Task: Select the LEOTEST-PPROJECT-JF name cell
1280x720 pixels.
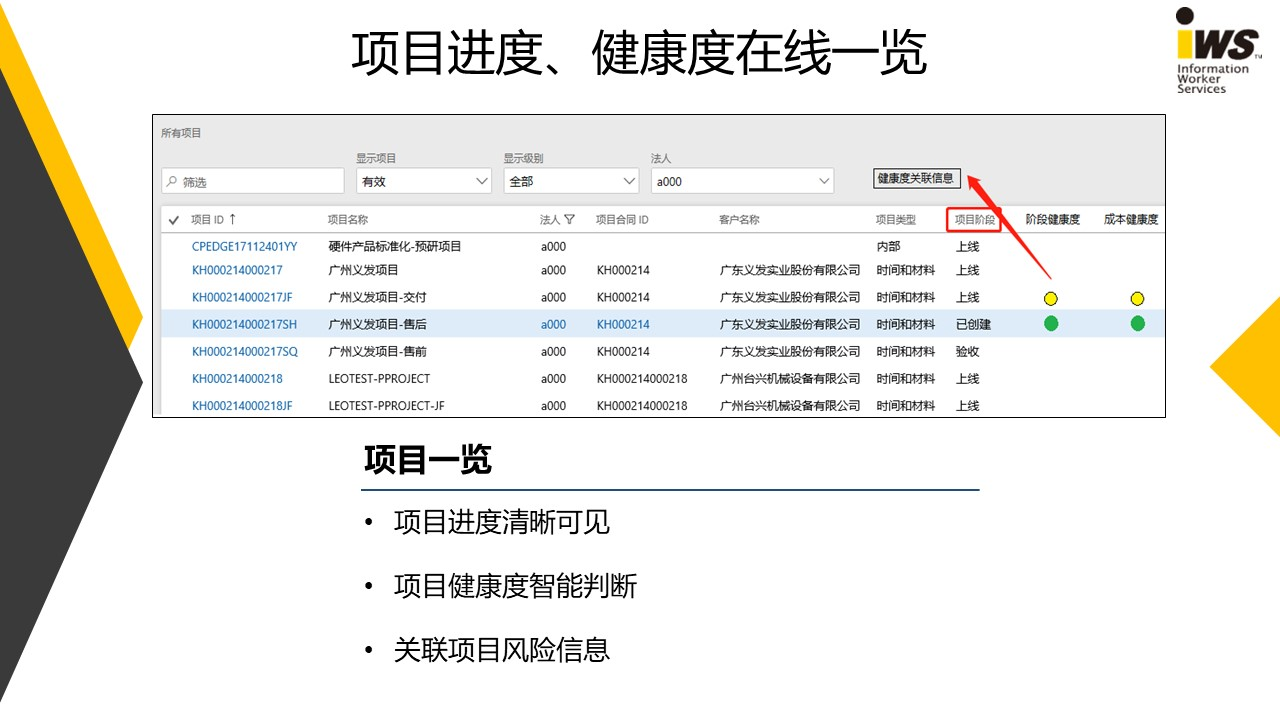Action: (386, 405)
